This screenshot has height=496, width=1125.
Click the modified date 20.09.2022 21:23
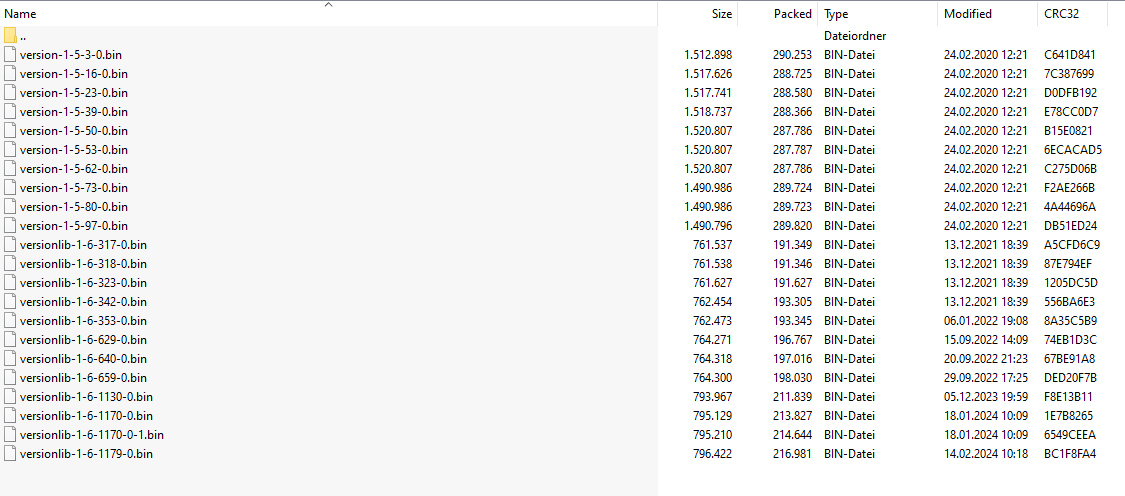click(x=986, y=359)
